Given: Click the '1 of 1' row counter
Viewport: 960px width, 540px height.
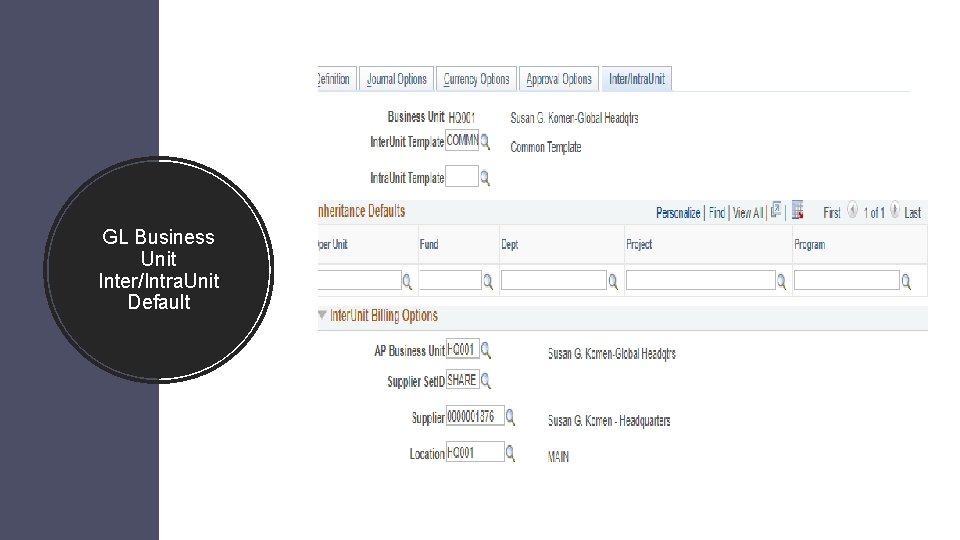Looking at the screenshot, I should (874, 213).
